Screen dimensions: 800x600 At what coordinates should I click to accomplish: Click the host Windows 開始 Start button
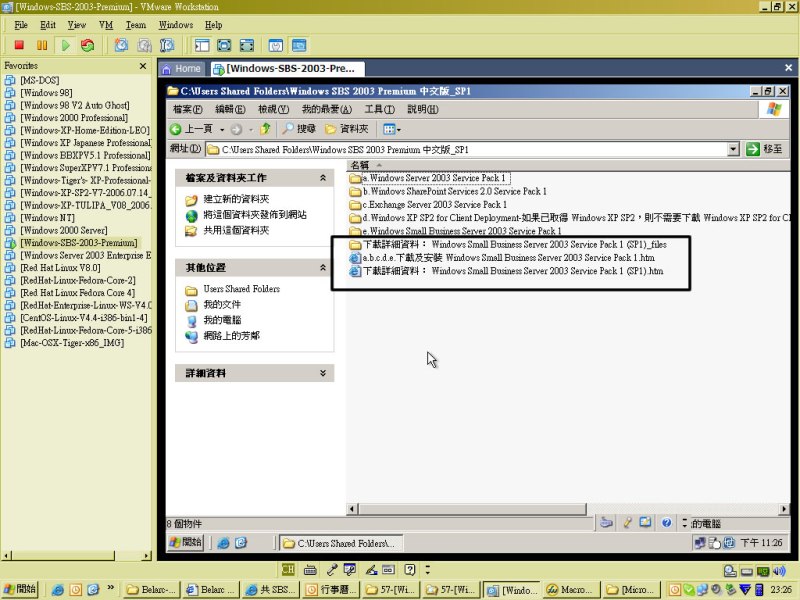pyautogui.click(x=20, y=589)
